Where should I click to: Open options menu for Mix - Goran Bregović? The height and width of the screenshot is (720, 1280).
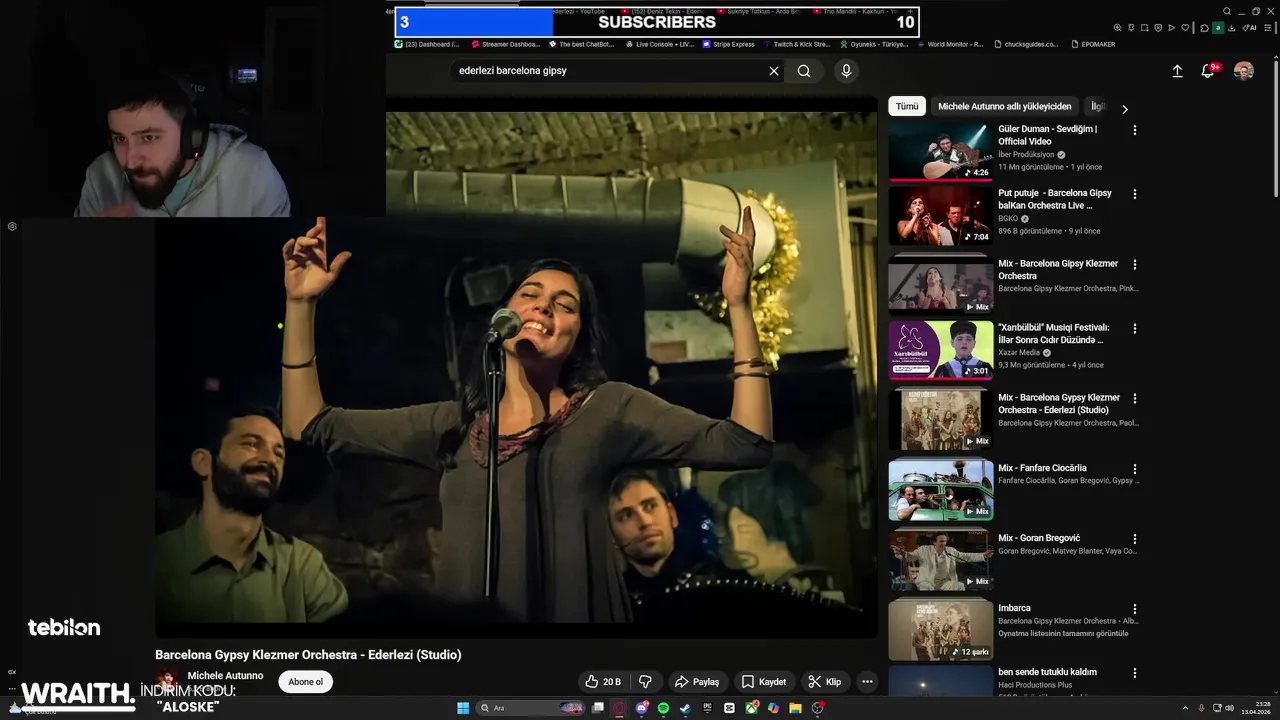[x=1134, y=539]
